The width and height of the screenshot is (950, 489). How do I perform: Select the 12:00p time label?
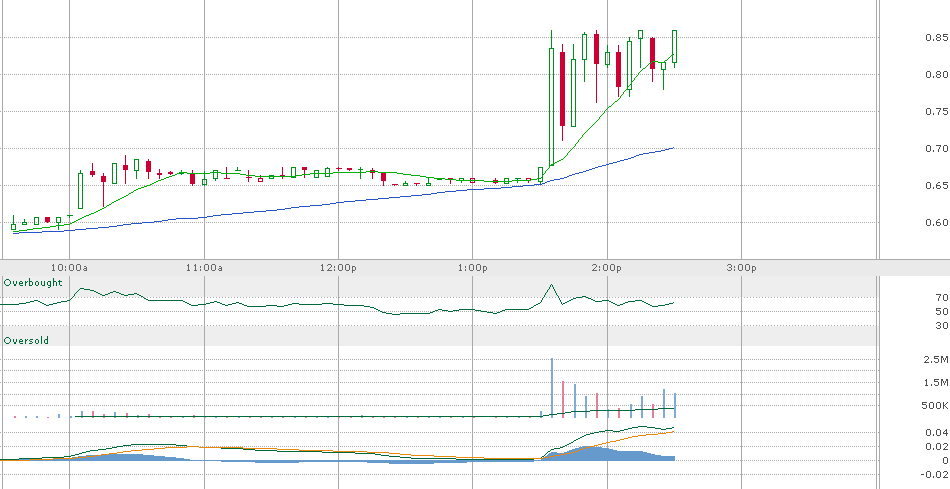coord(338,268)
